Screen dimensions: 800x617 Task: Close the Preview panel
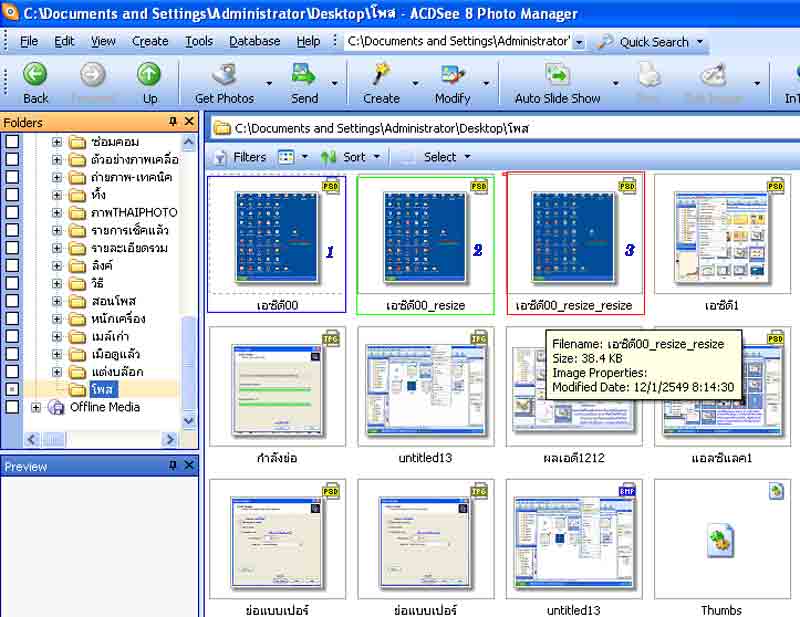pos(189,465)
